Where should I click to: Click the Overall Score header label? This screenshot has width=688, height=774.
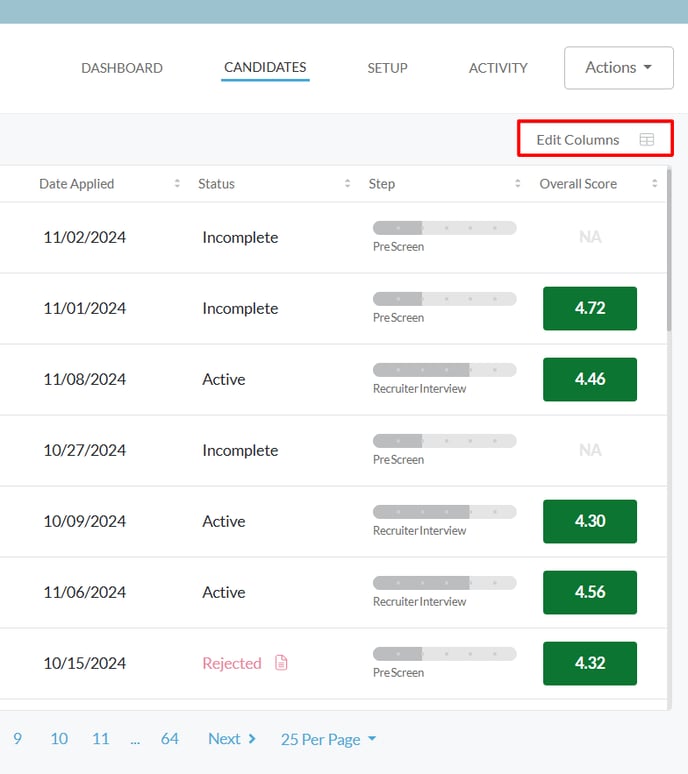pyautogui.click(x=578, y=184)
